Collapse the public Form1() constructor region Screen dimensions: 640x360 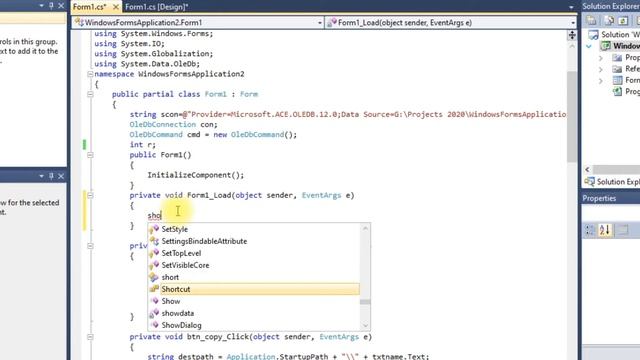pos(90,155)
